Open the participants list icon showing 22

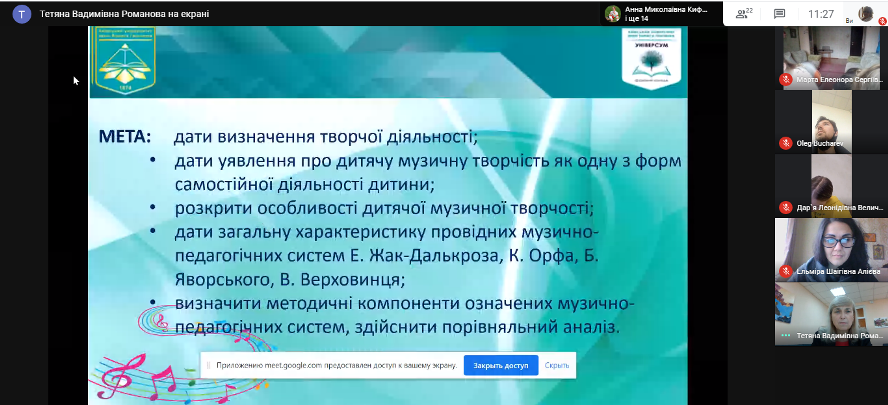coord(744,14)
